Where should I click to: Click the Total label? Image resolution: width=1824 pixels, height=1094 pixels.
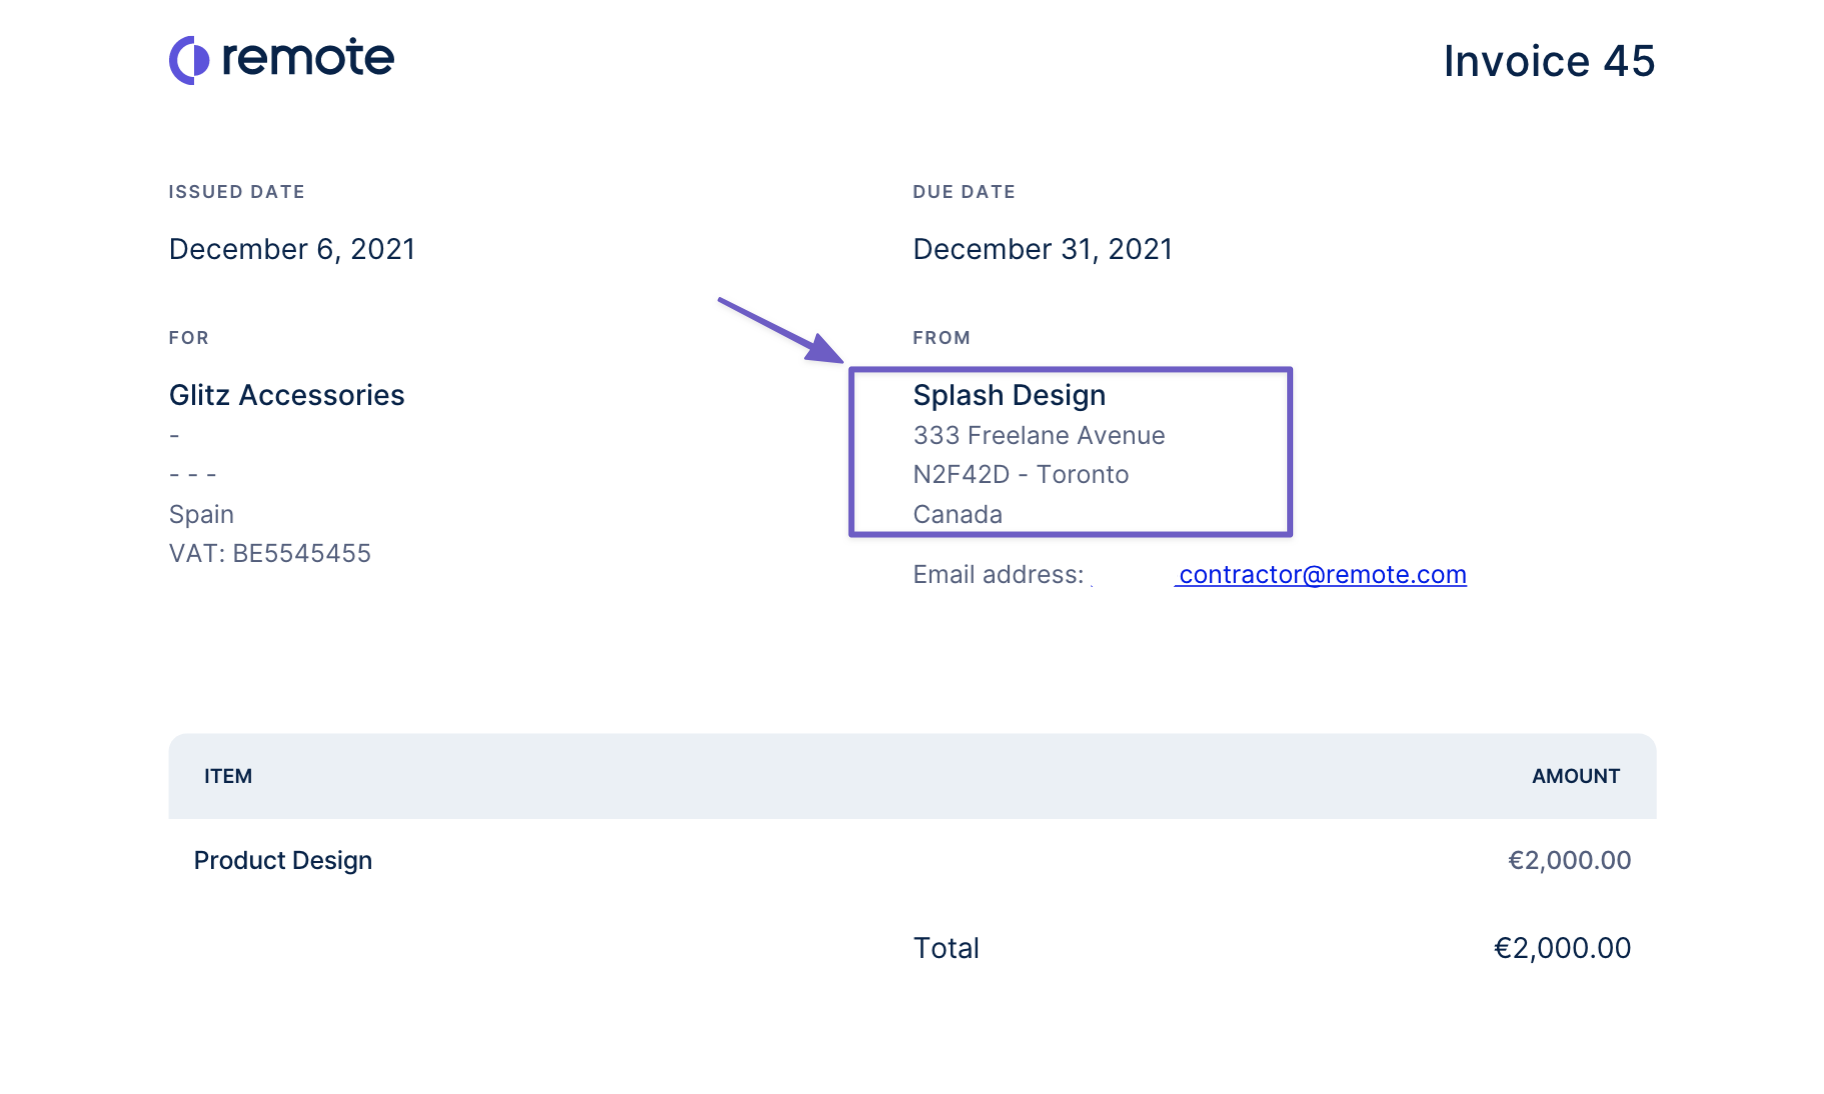click(946, 948)
